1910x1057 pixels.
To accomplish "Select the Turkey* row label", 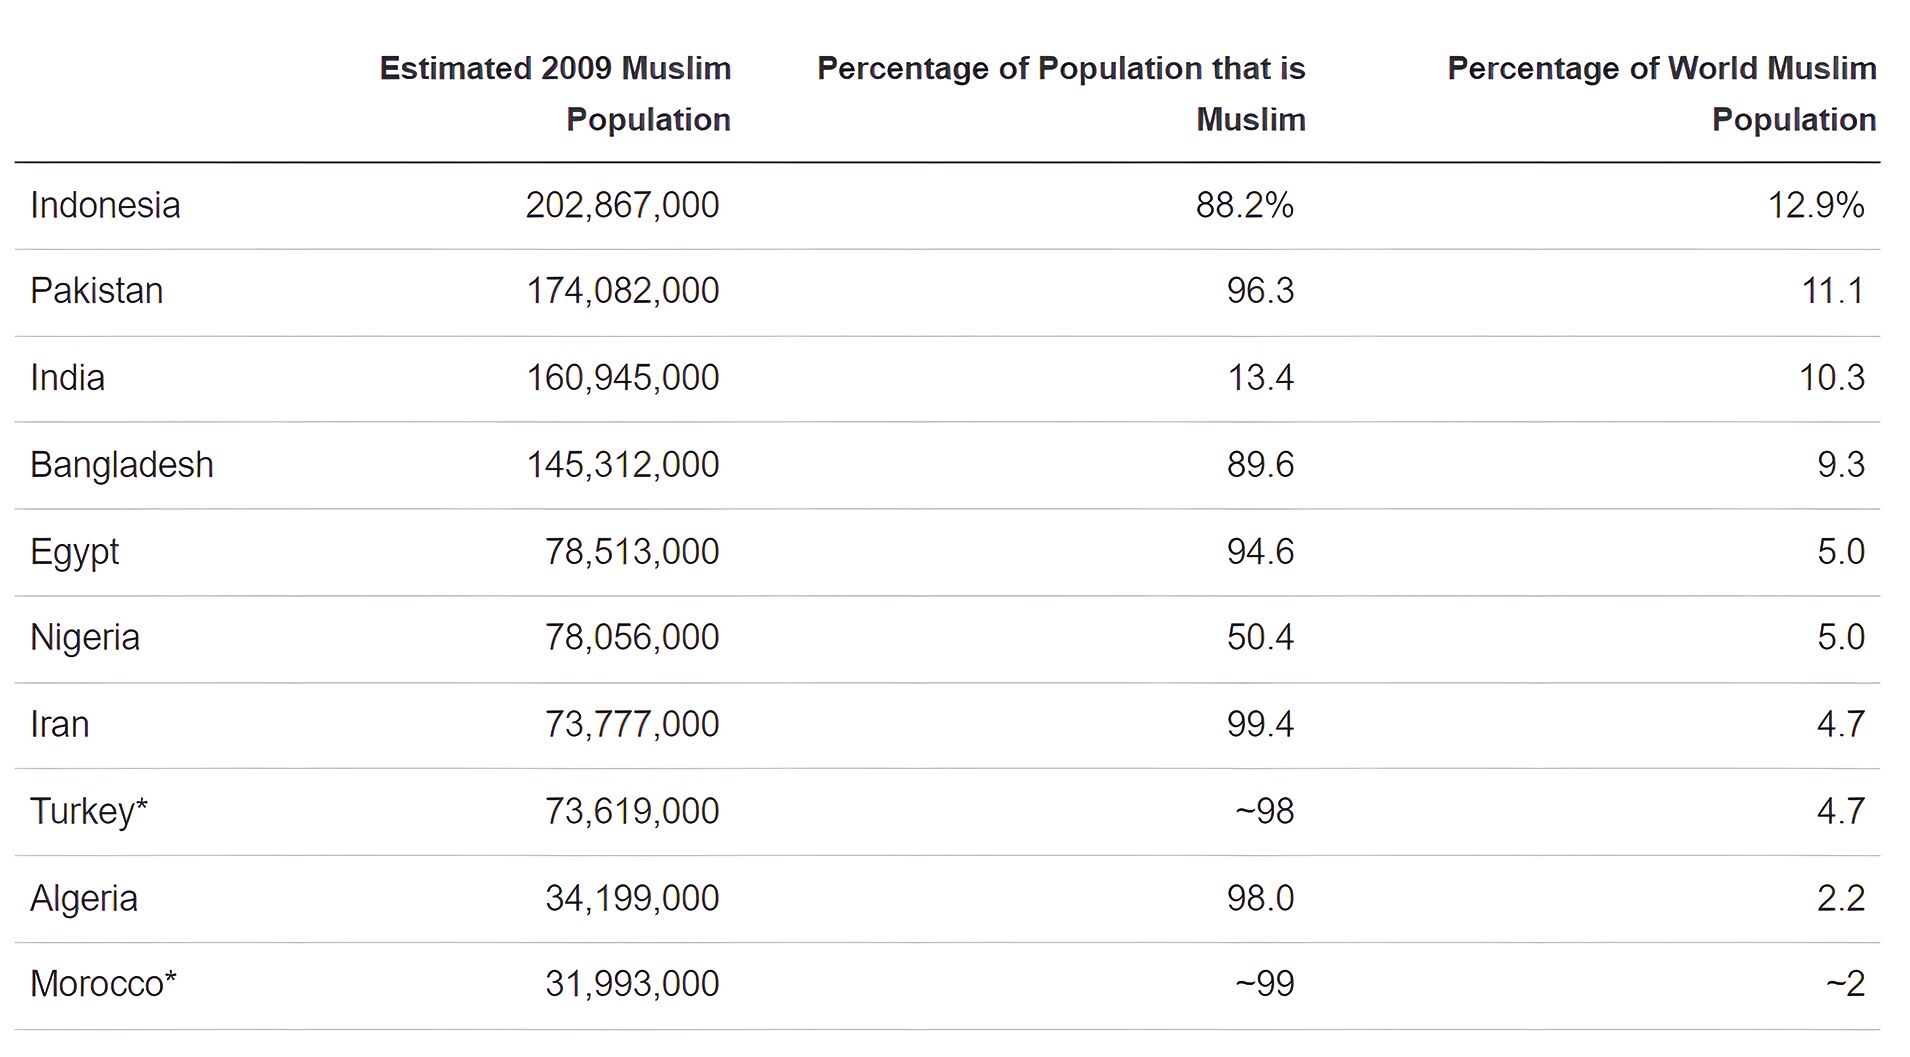I will point(89,811).
